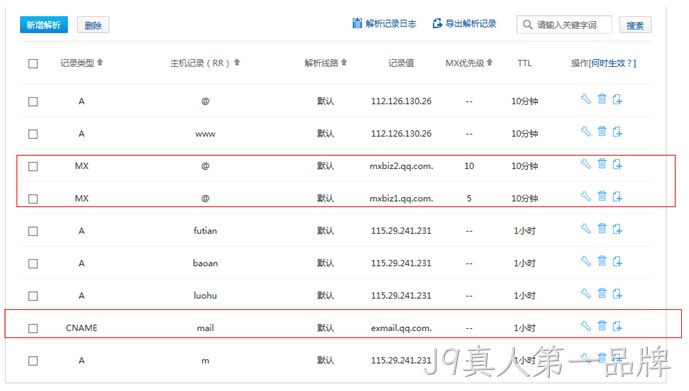Click the 记录值 column header
The height and width of the screenshot is (391, 689).
pyautogui.click(x=401, y=63)
